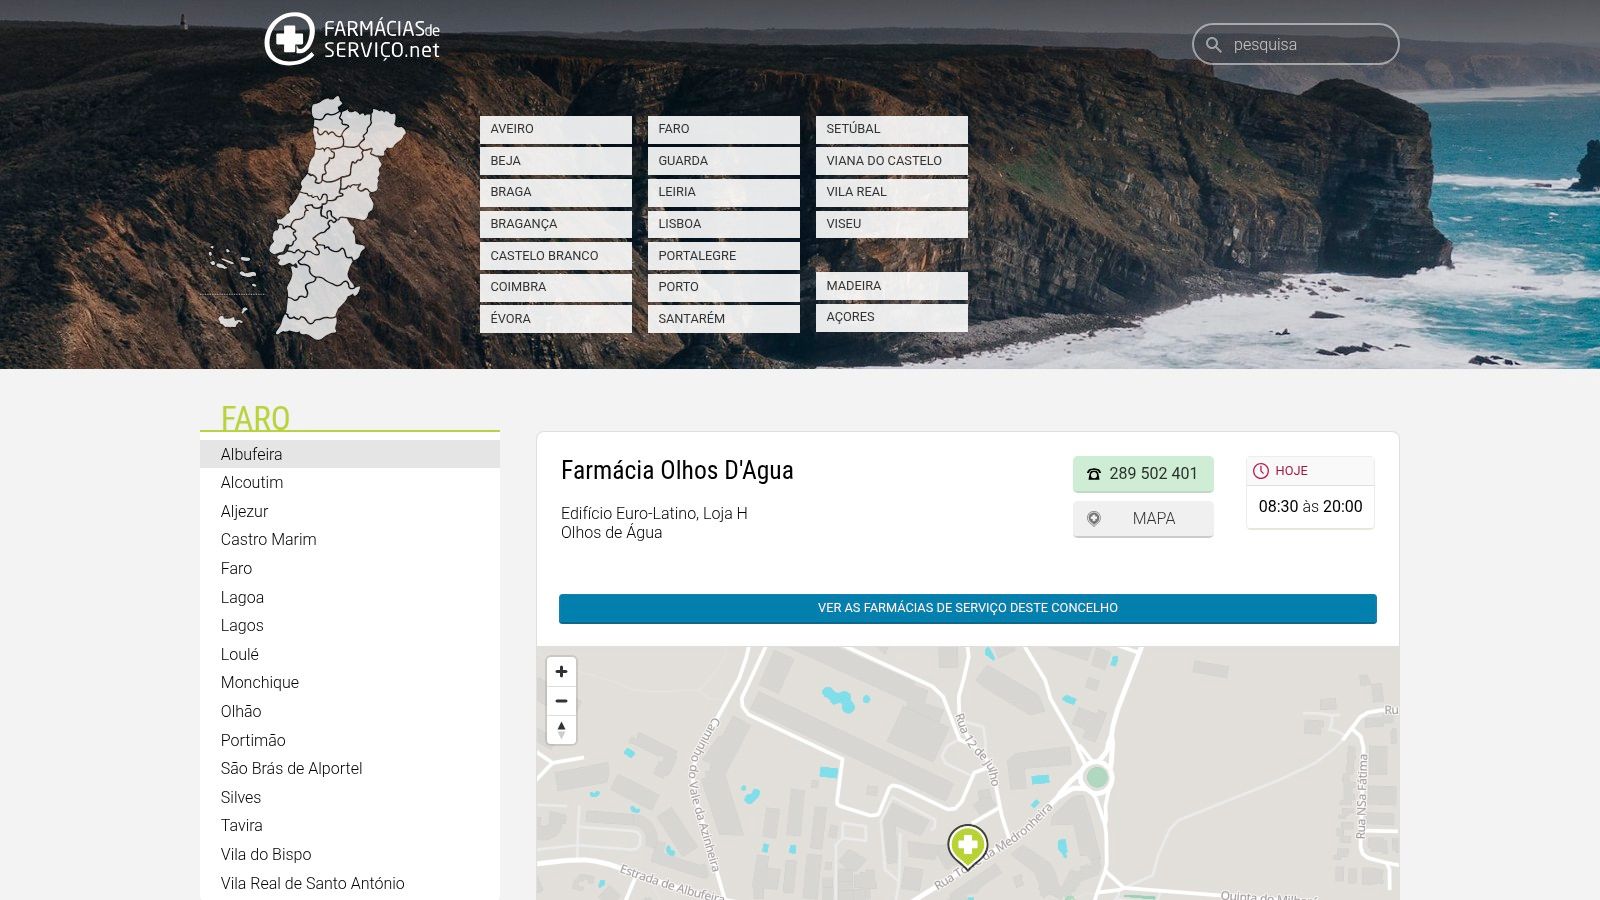
Task: Open São Brás de Alportel municipality
Action: [350, 769]
